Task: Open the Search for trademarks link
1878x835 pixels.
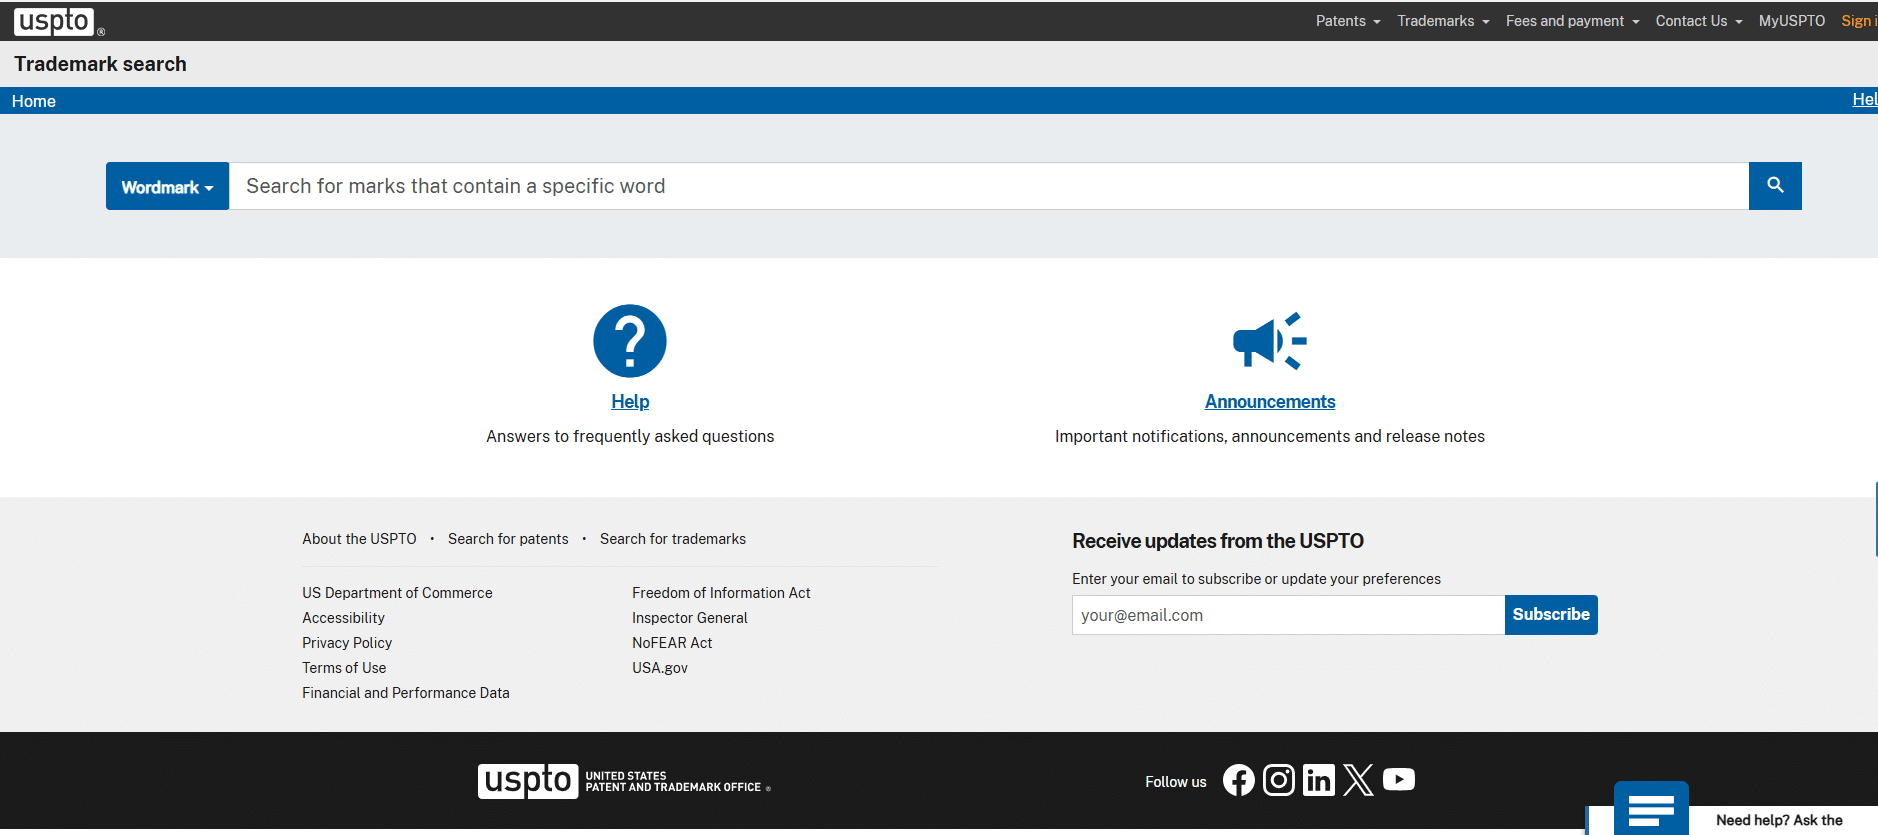Action: coord(673,539)
